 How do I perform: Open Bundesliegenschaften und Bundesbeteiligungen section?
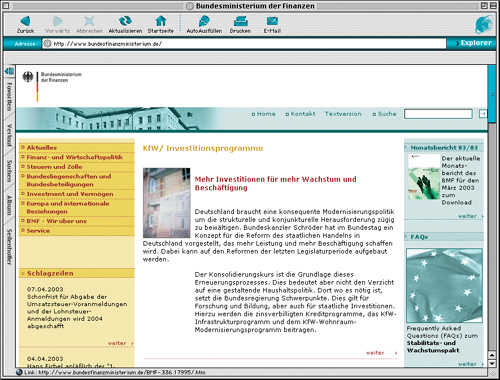69,180
